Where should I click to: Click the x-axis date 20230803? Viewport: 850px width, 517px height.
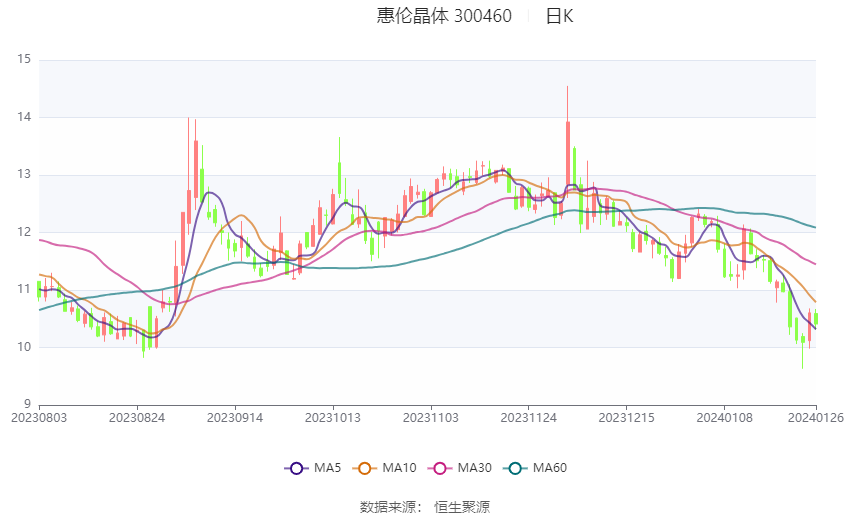point(39,418)
